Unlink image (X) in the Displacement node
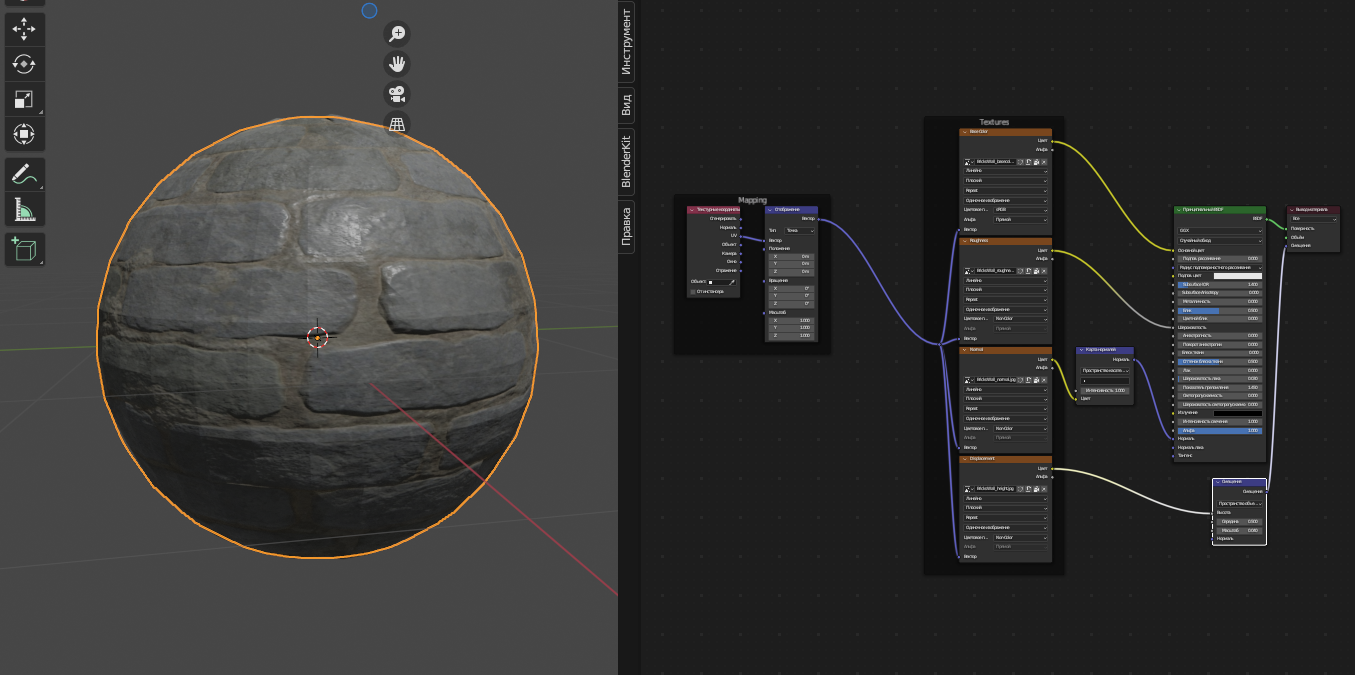 (x=1044, y=489)
